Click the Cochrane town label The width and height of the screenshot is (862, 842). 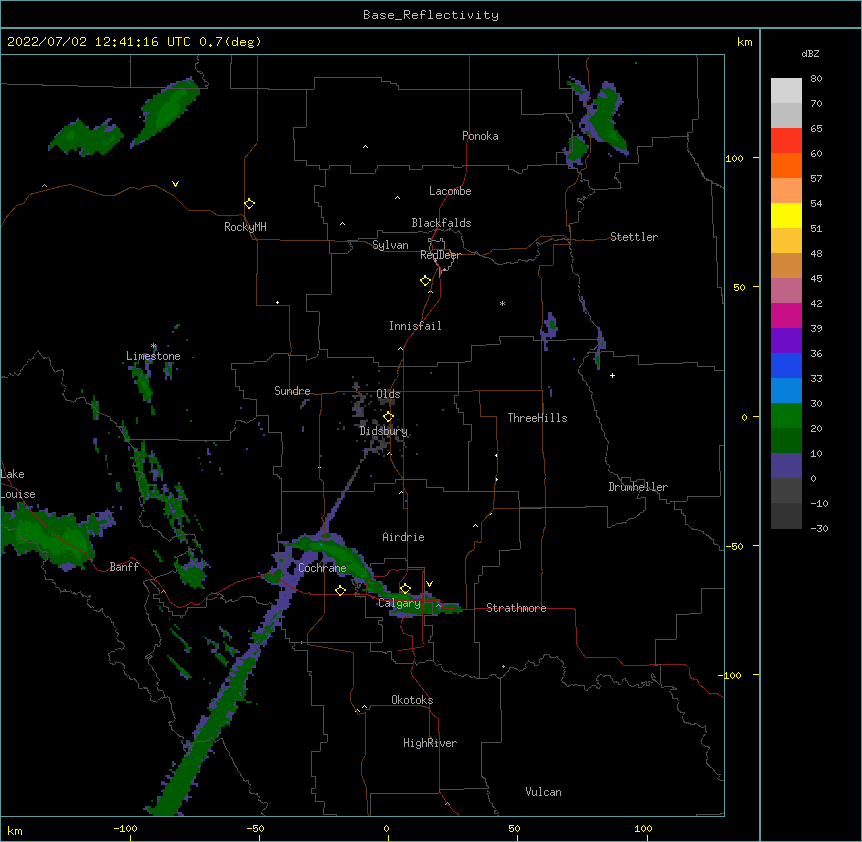pyautogui.click(x=322, y=568)
